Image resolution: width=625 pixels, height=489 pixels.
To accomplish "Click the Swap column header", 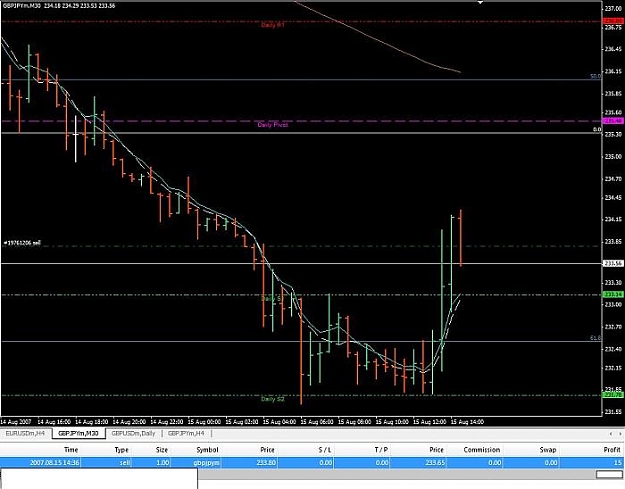I will (548, 450).
